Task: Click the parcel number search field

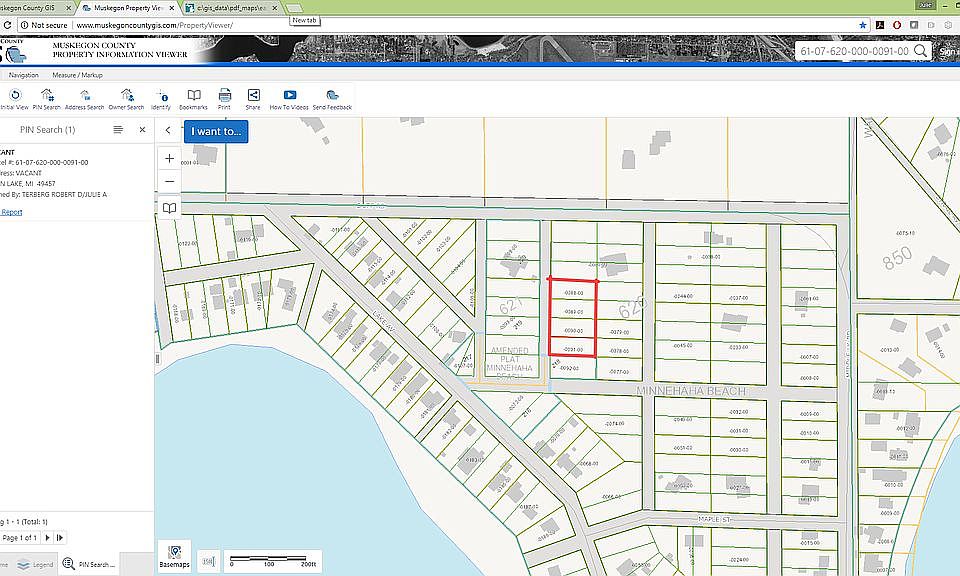Action: [853, 51]
